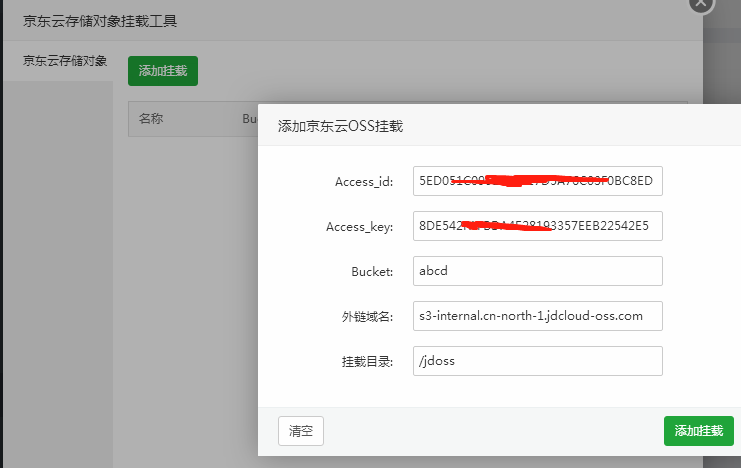Click the Bucket field containing abcd
The height and width of the screenshot is (468, 741).
pyautogui.click(x=538, y=271)
